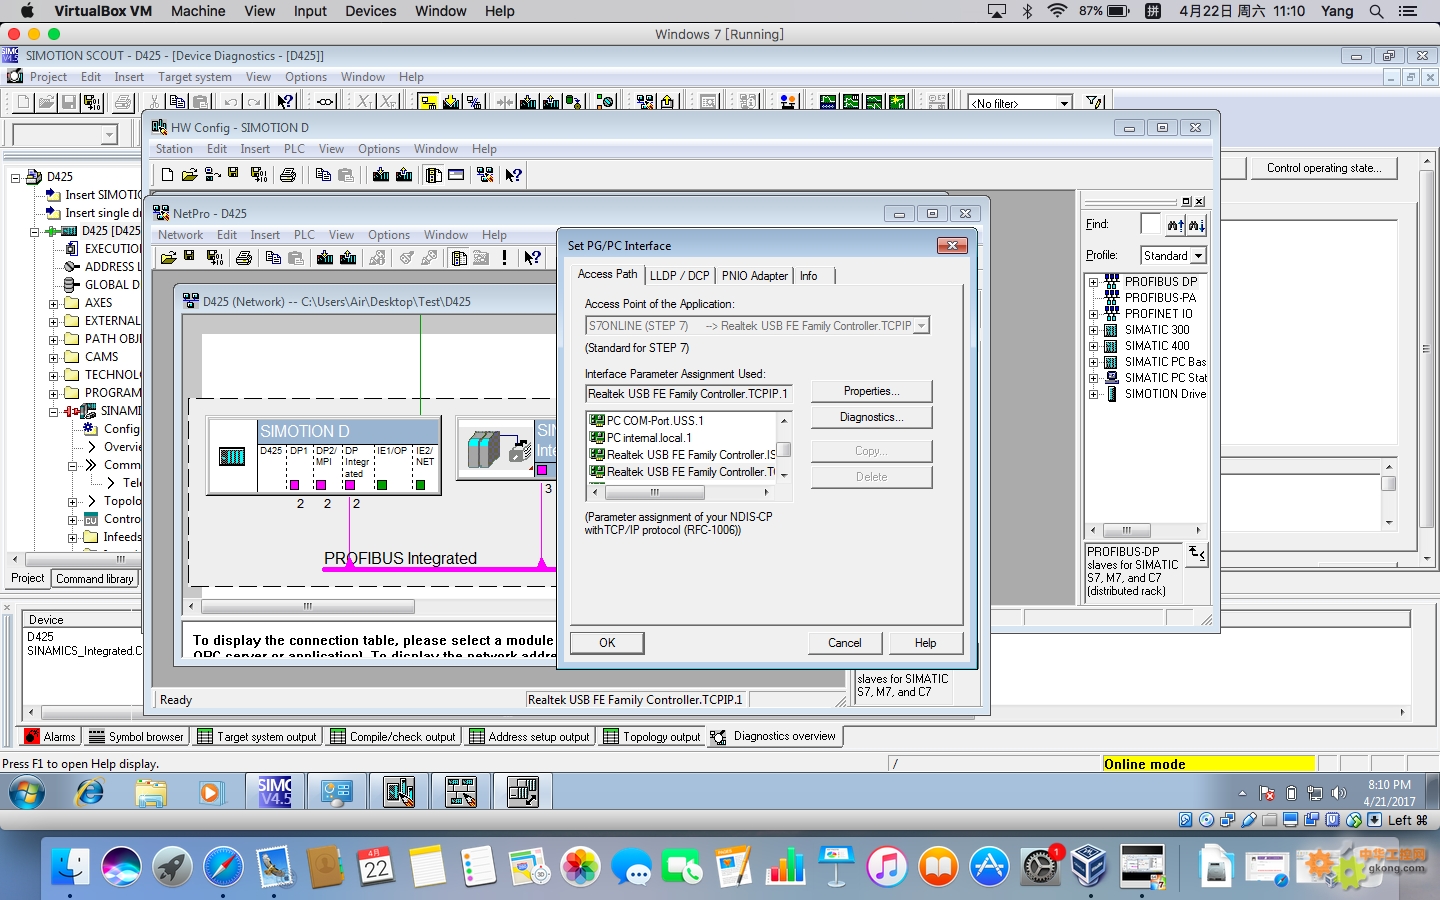The height and width of the screenshot is (900, 1440).
Task: Switch to Command library tab
Action: pos(94,579)
